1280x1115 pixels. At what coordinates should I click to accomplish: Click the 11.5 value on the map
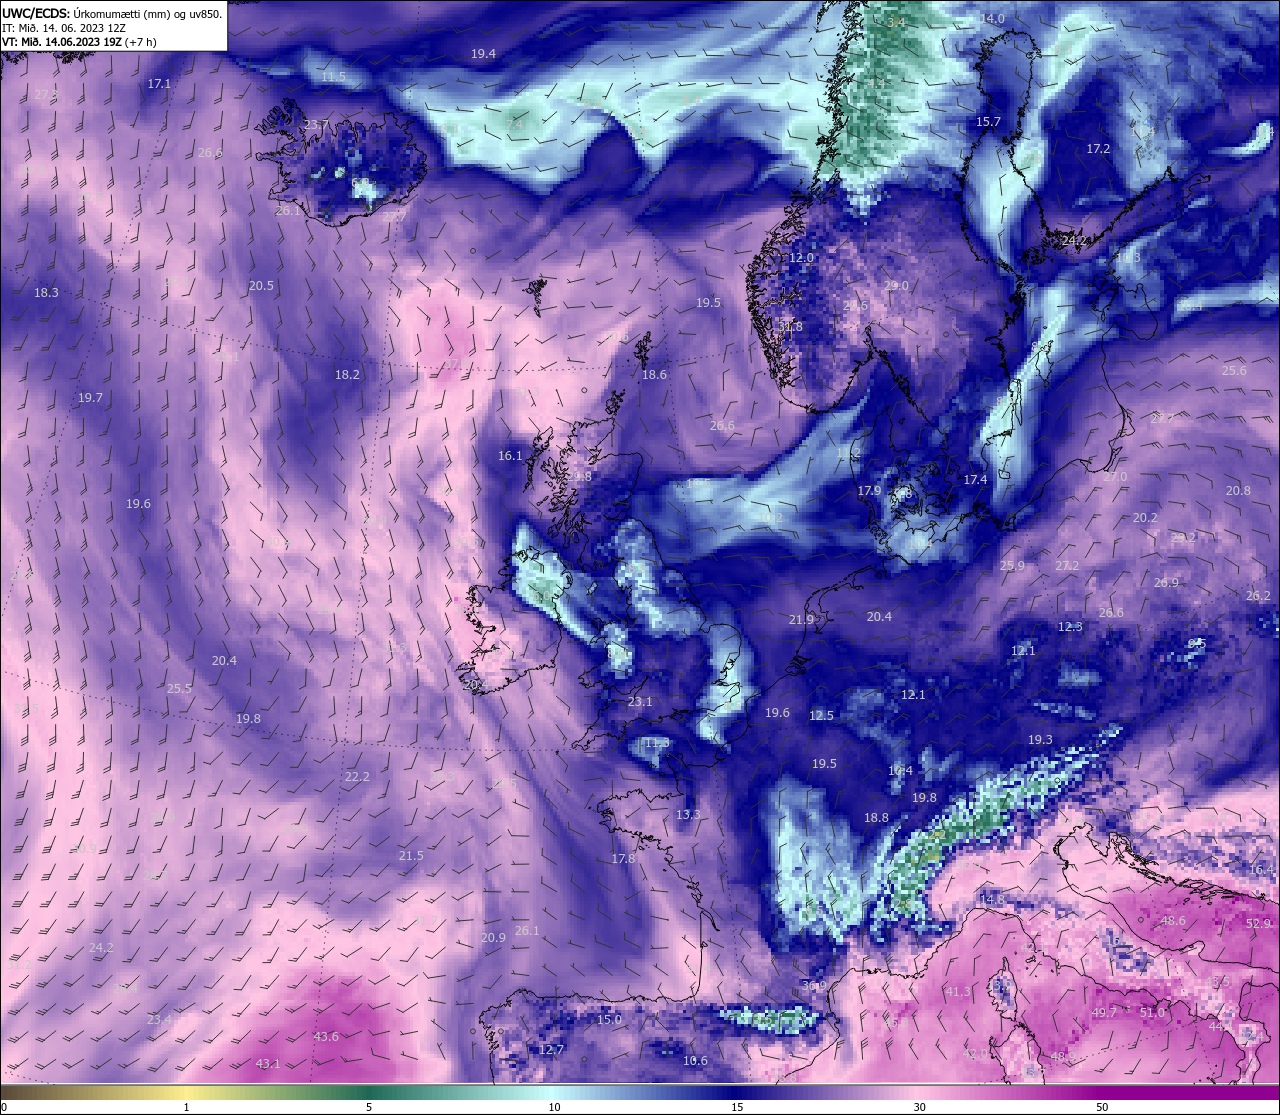[x=334, y=77]
